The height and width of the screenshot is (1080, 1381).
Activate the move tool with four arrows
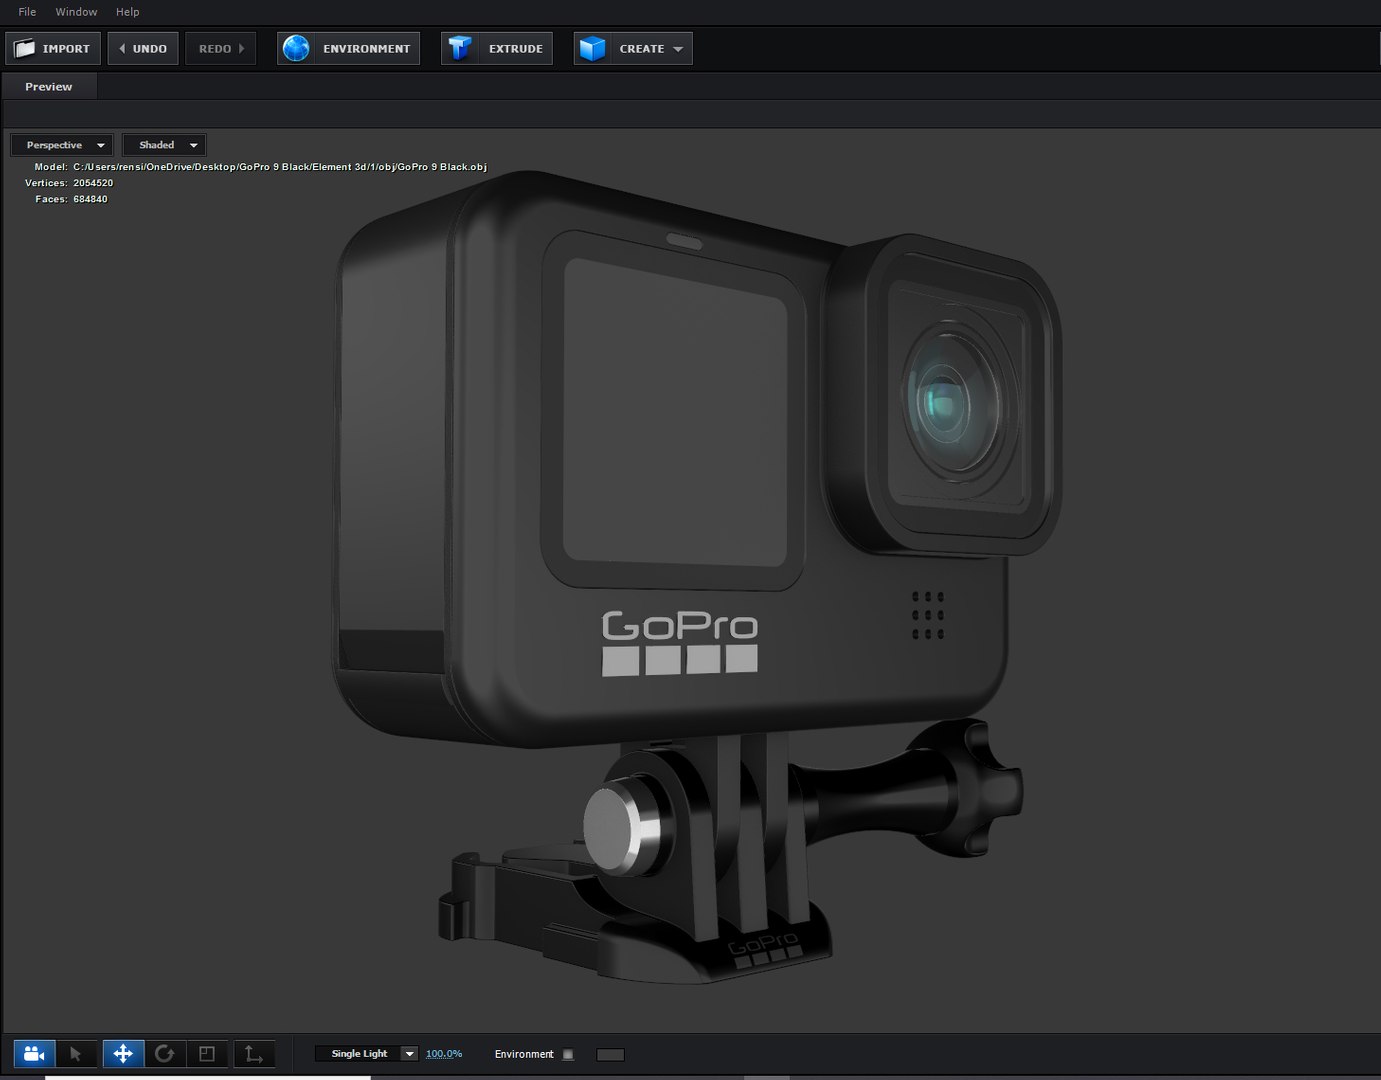(123, 1053)
